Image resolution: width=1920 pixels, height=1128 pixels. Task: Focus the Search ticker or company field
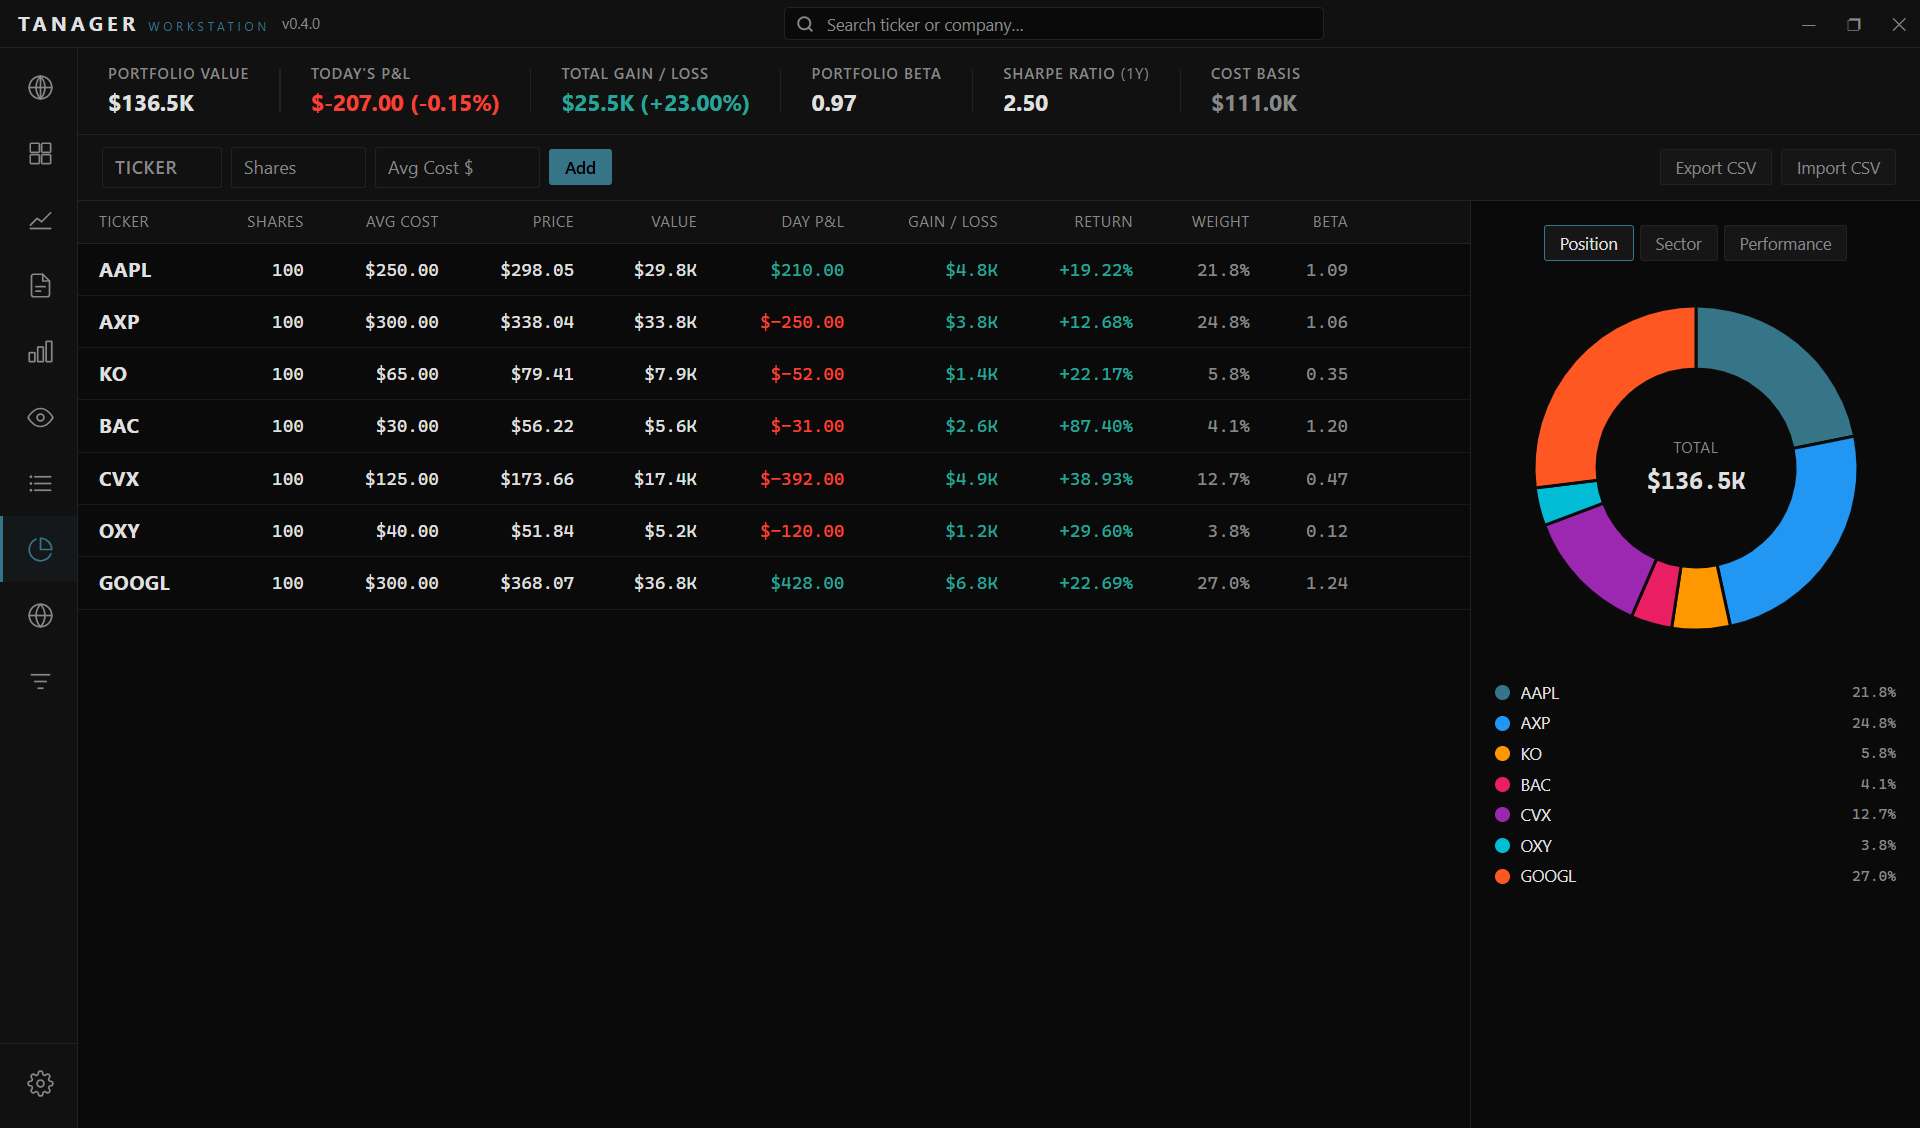[x=1054, y=25]
